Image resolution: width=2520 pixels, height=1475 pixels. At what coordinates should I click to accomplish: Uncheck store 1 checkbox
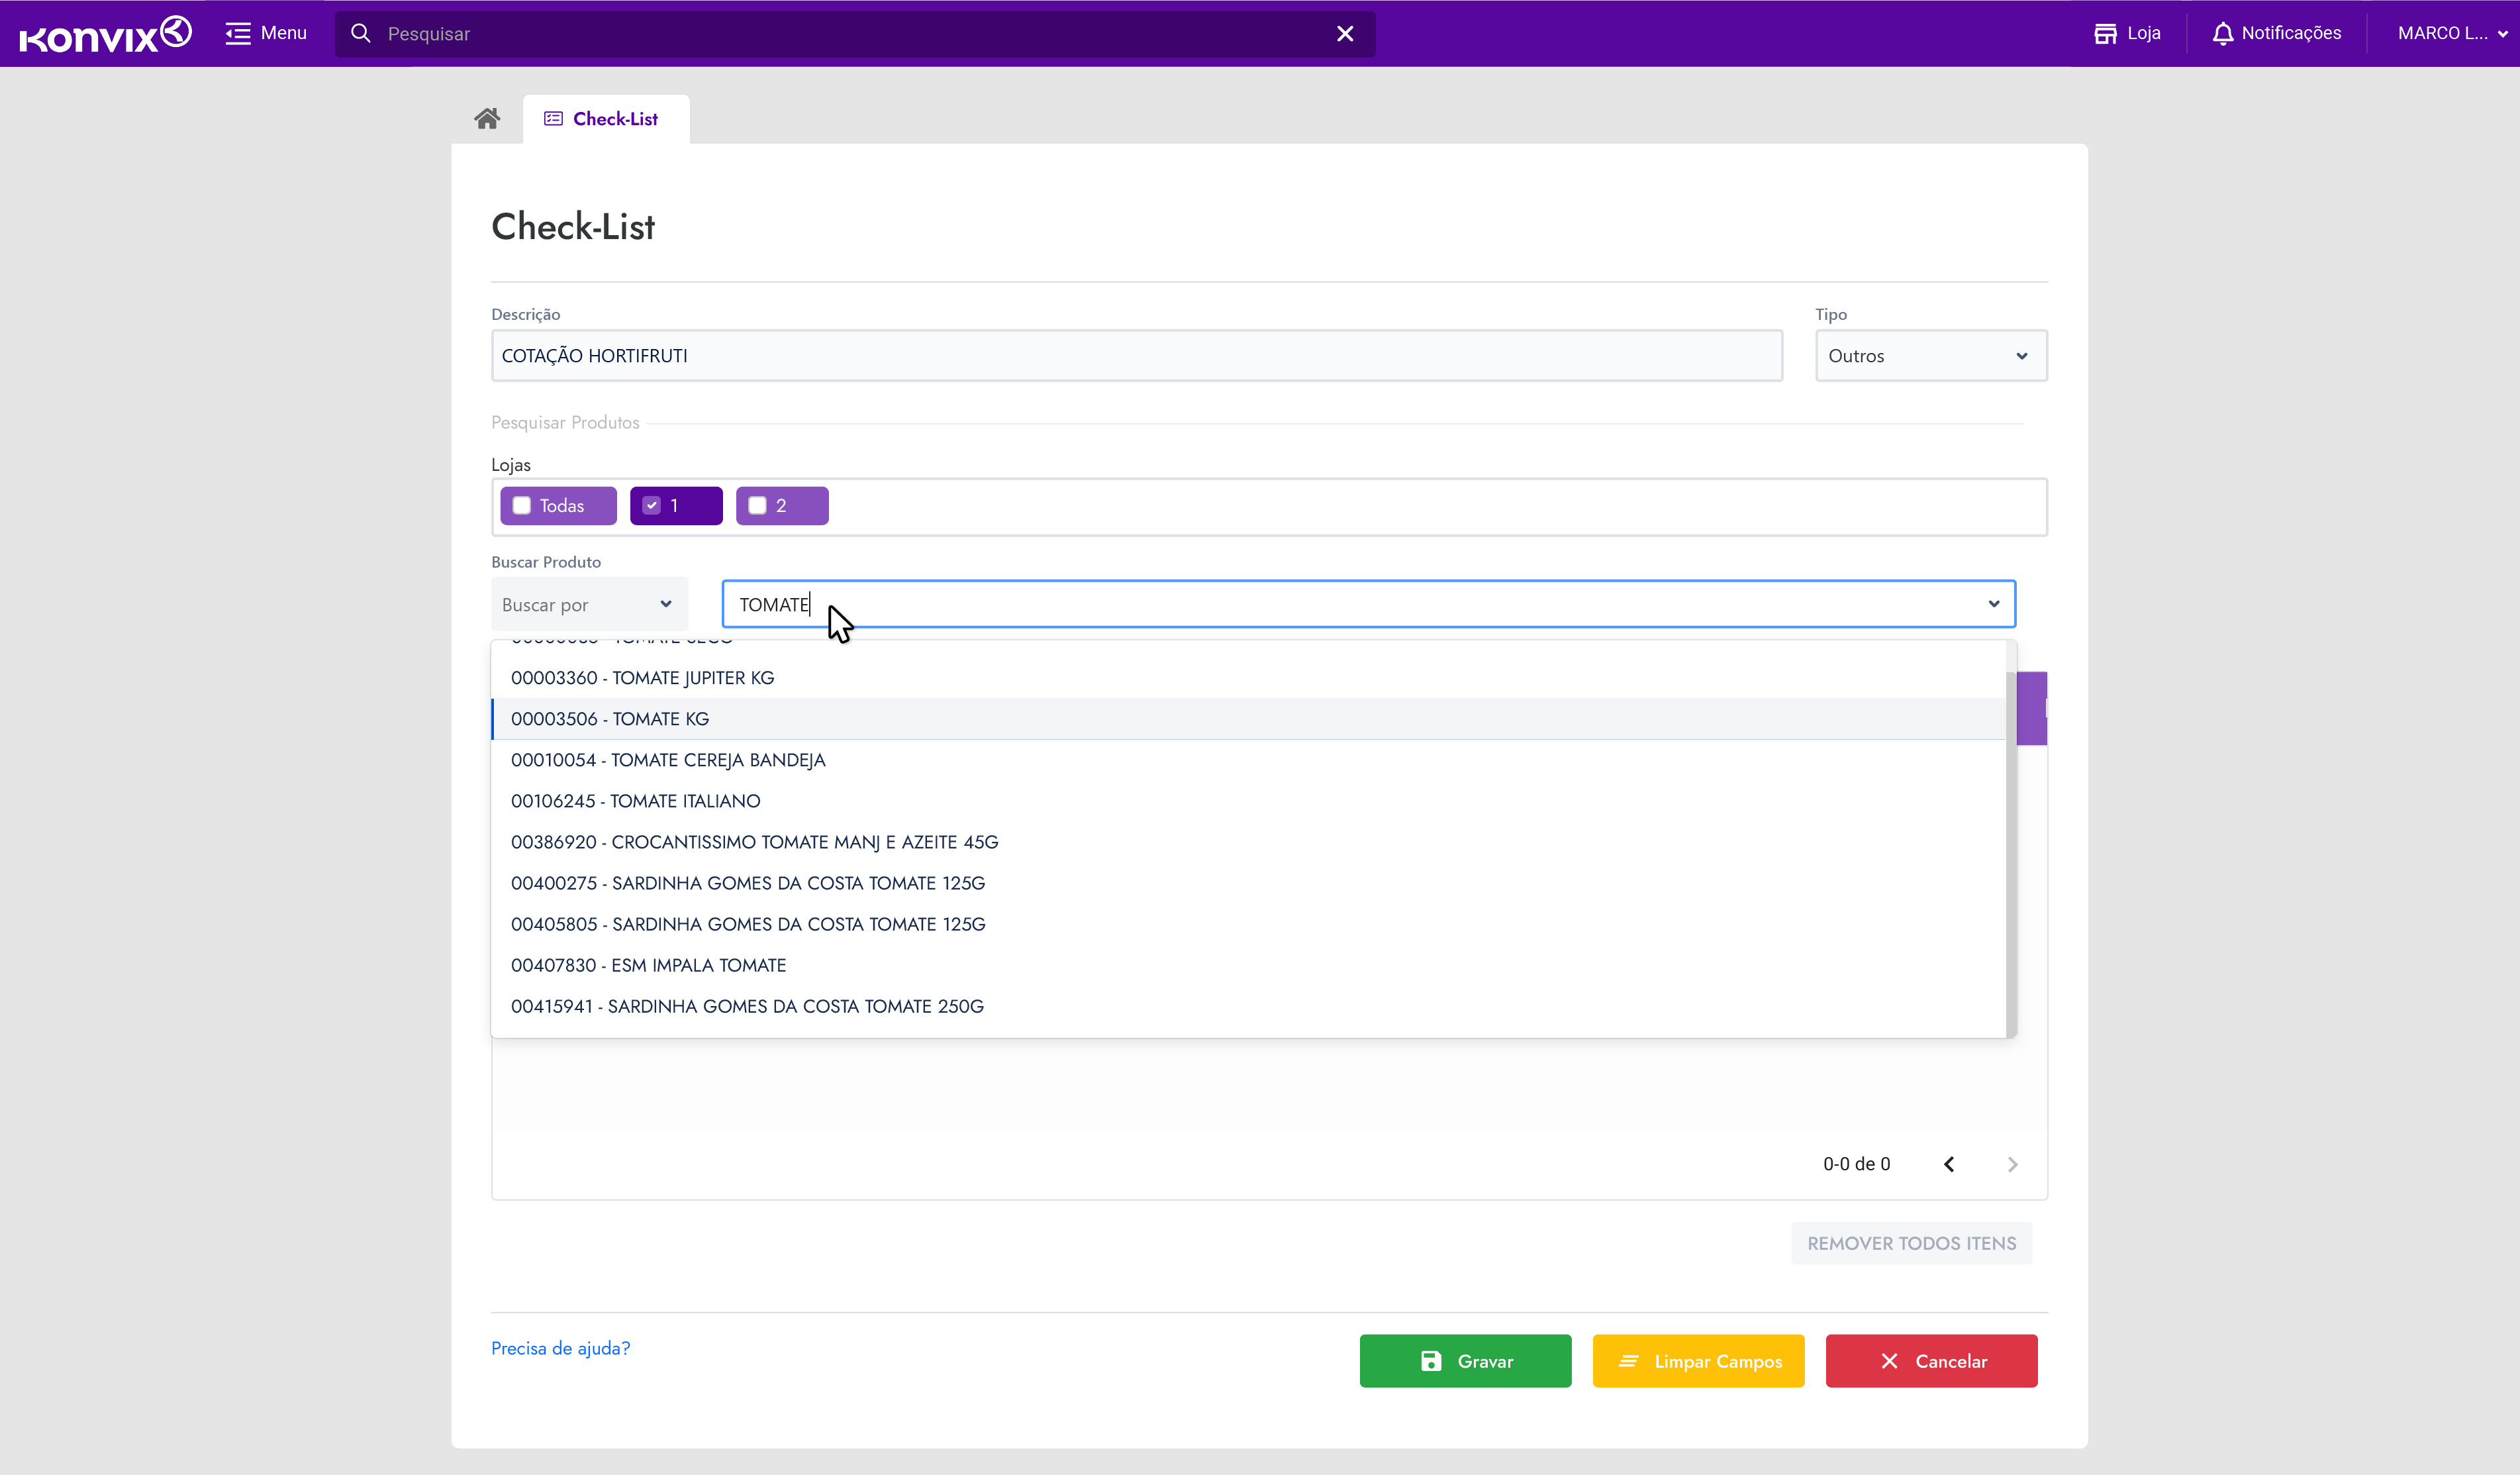click(x=652, y=506)
